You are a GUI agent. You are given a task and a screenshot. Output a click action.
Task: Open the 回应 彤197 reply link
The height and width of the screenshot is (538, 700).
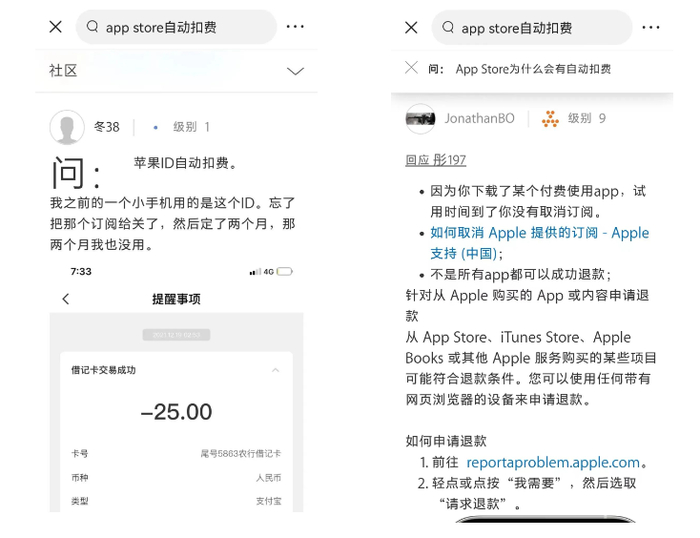tap(436, 160)
